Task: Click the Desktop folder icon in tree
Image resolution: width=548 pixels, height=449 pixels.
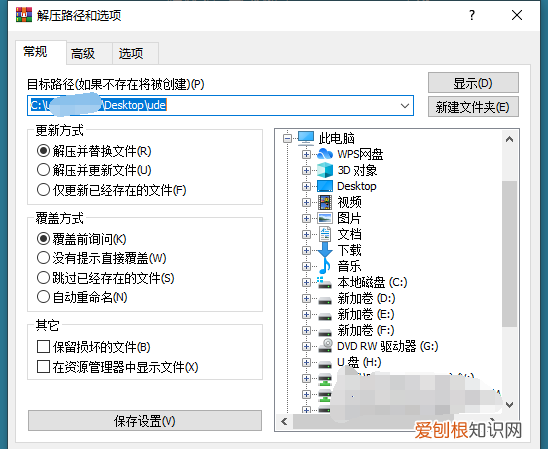Action: 325,186
